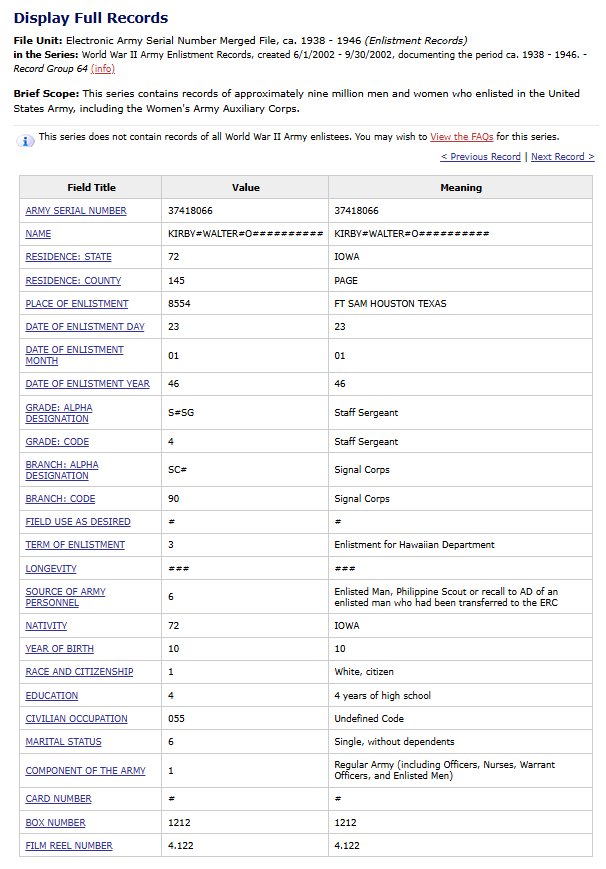This screenshot has height=869, width=606.
Task: Click the Name field title link
Action: [x=38, y=234]
